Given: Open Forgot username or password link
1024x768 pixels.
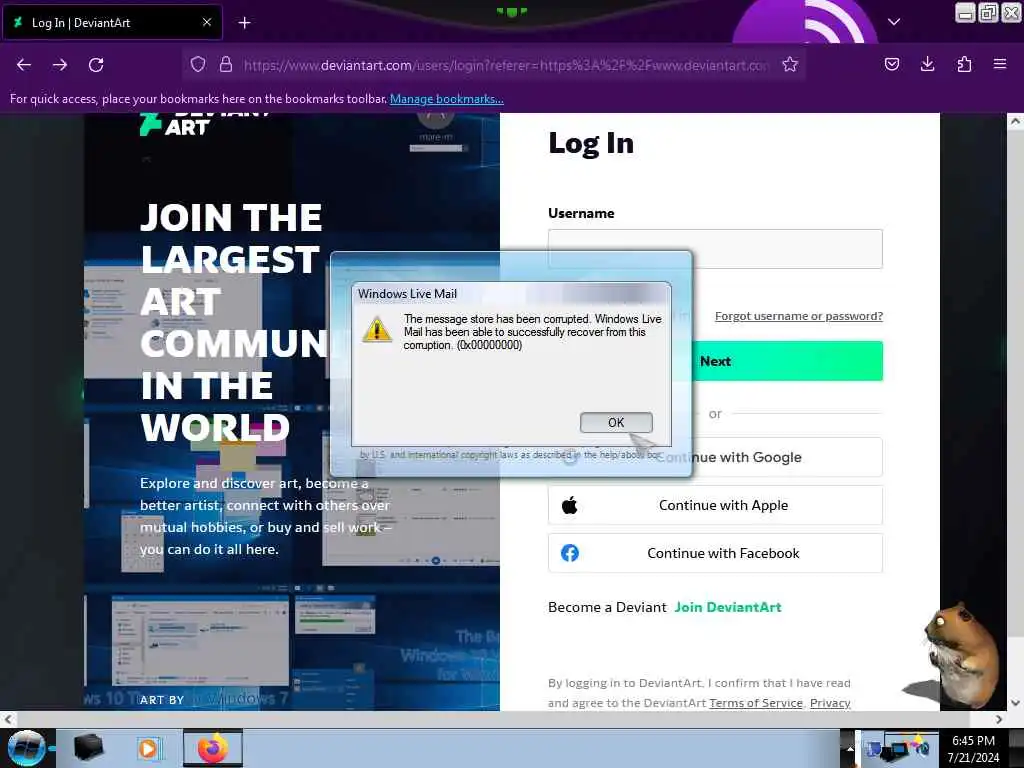Looking at the screenshot, I should (799, 316).
